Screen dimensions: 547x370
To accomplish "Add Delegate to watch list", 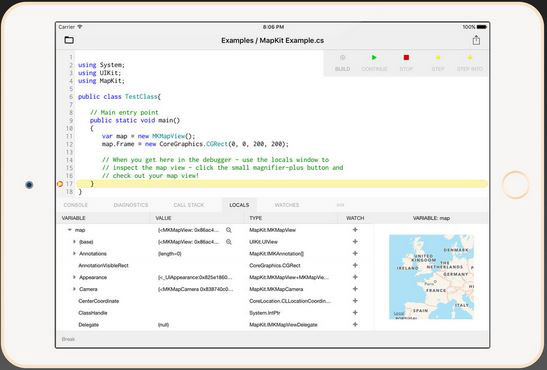I will 355,325.
